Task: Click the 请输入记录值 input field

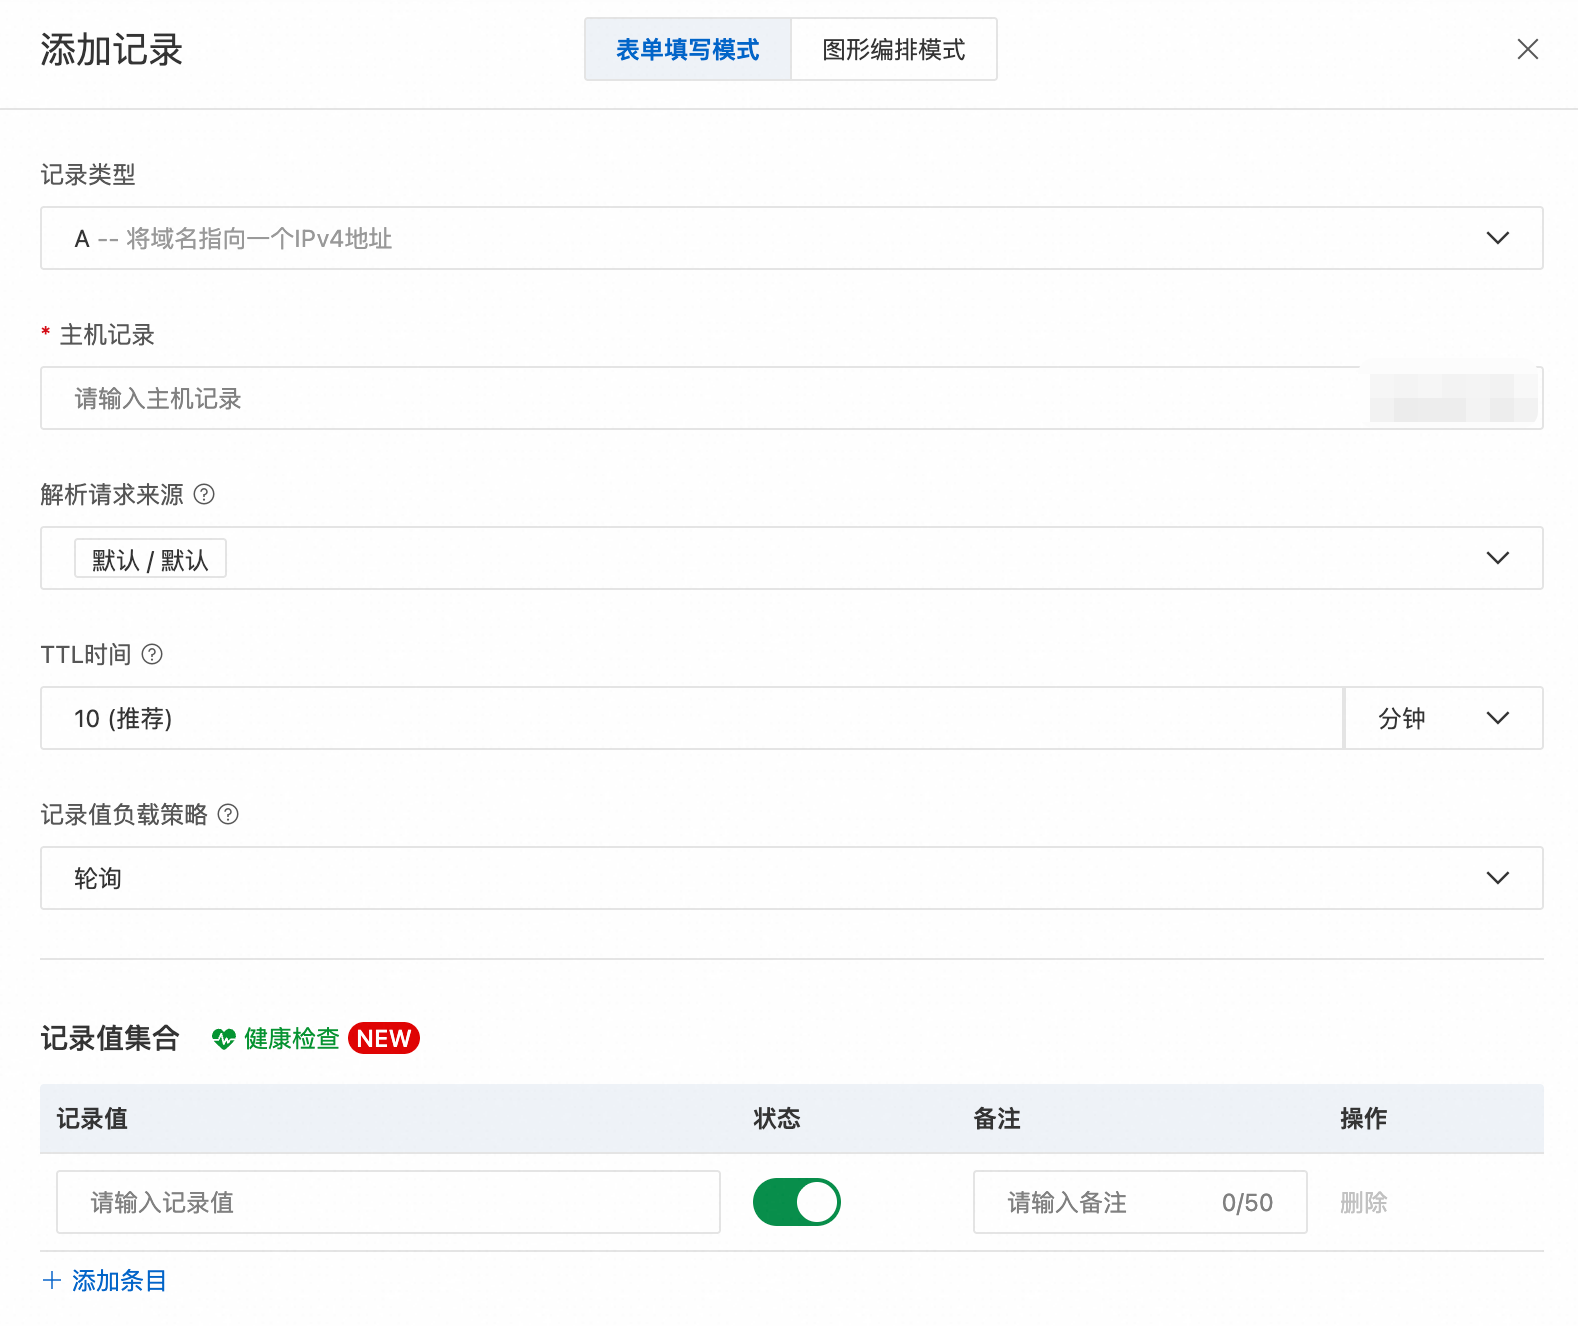Action: tap(388, 1202)
